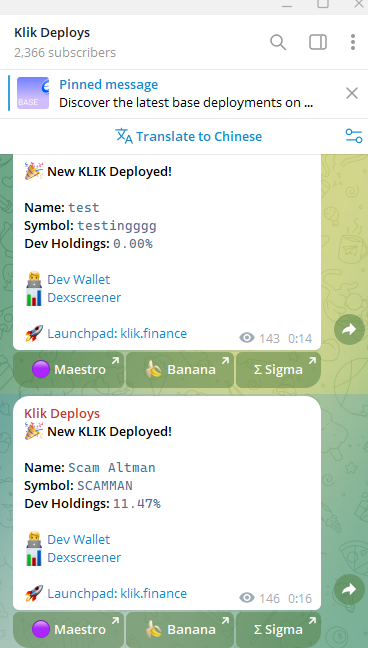This screenshot has width=368, height=648.
Task: Click the 0:14 message timestamp
Action: coord(300,339)
